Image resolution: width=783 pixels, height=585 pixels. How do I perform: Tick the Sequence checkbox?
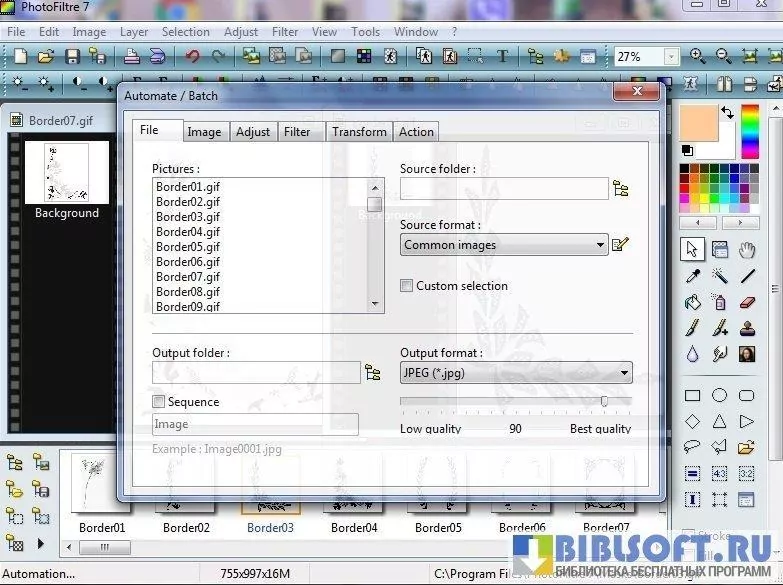pyautogui.click(x=159, y=402)
